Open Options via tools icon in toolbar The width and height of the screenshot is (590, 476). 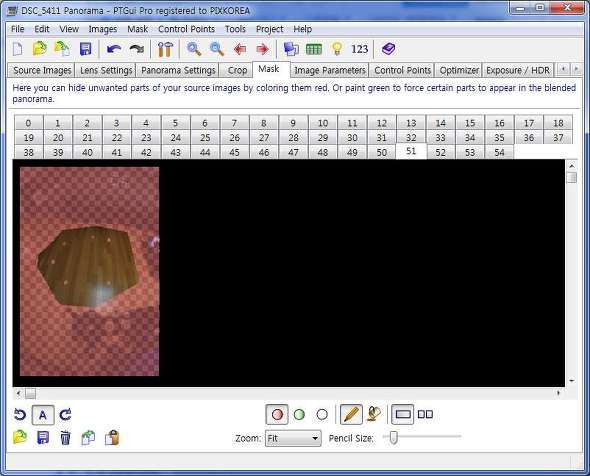(165, 49)
